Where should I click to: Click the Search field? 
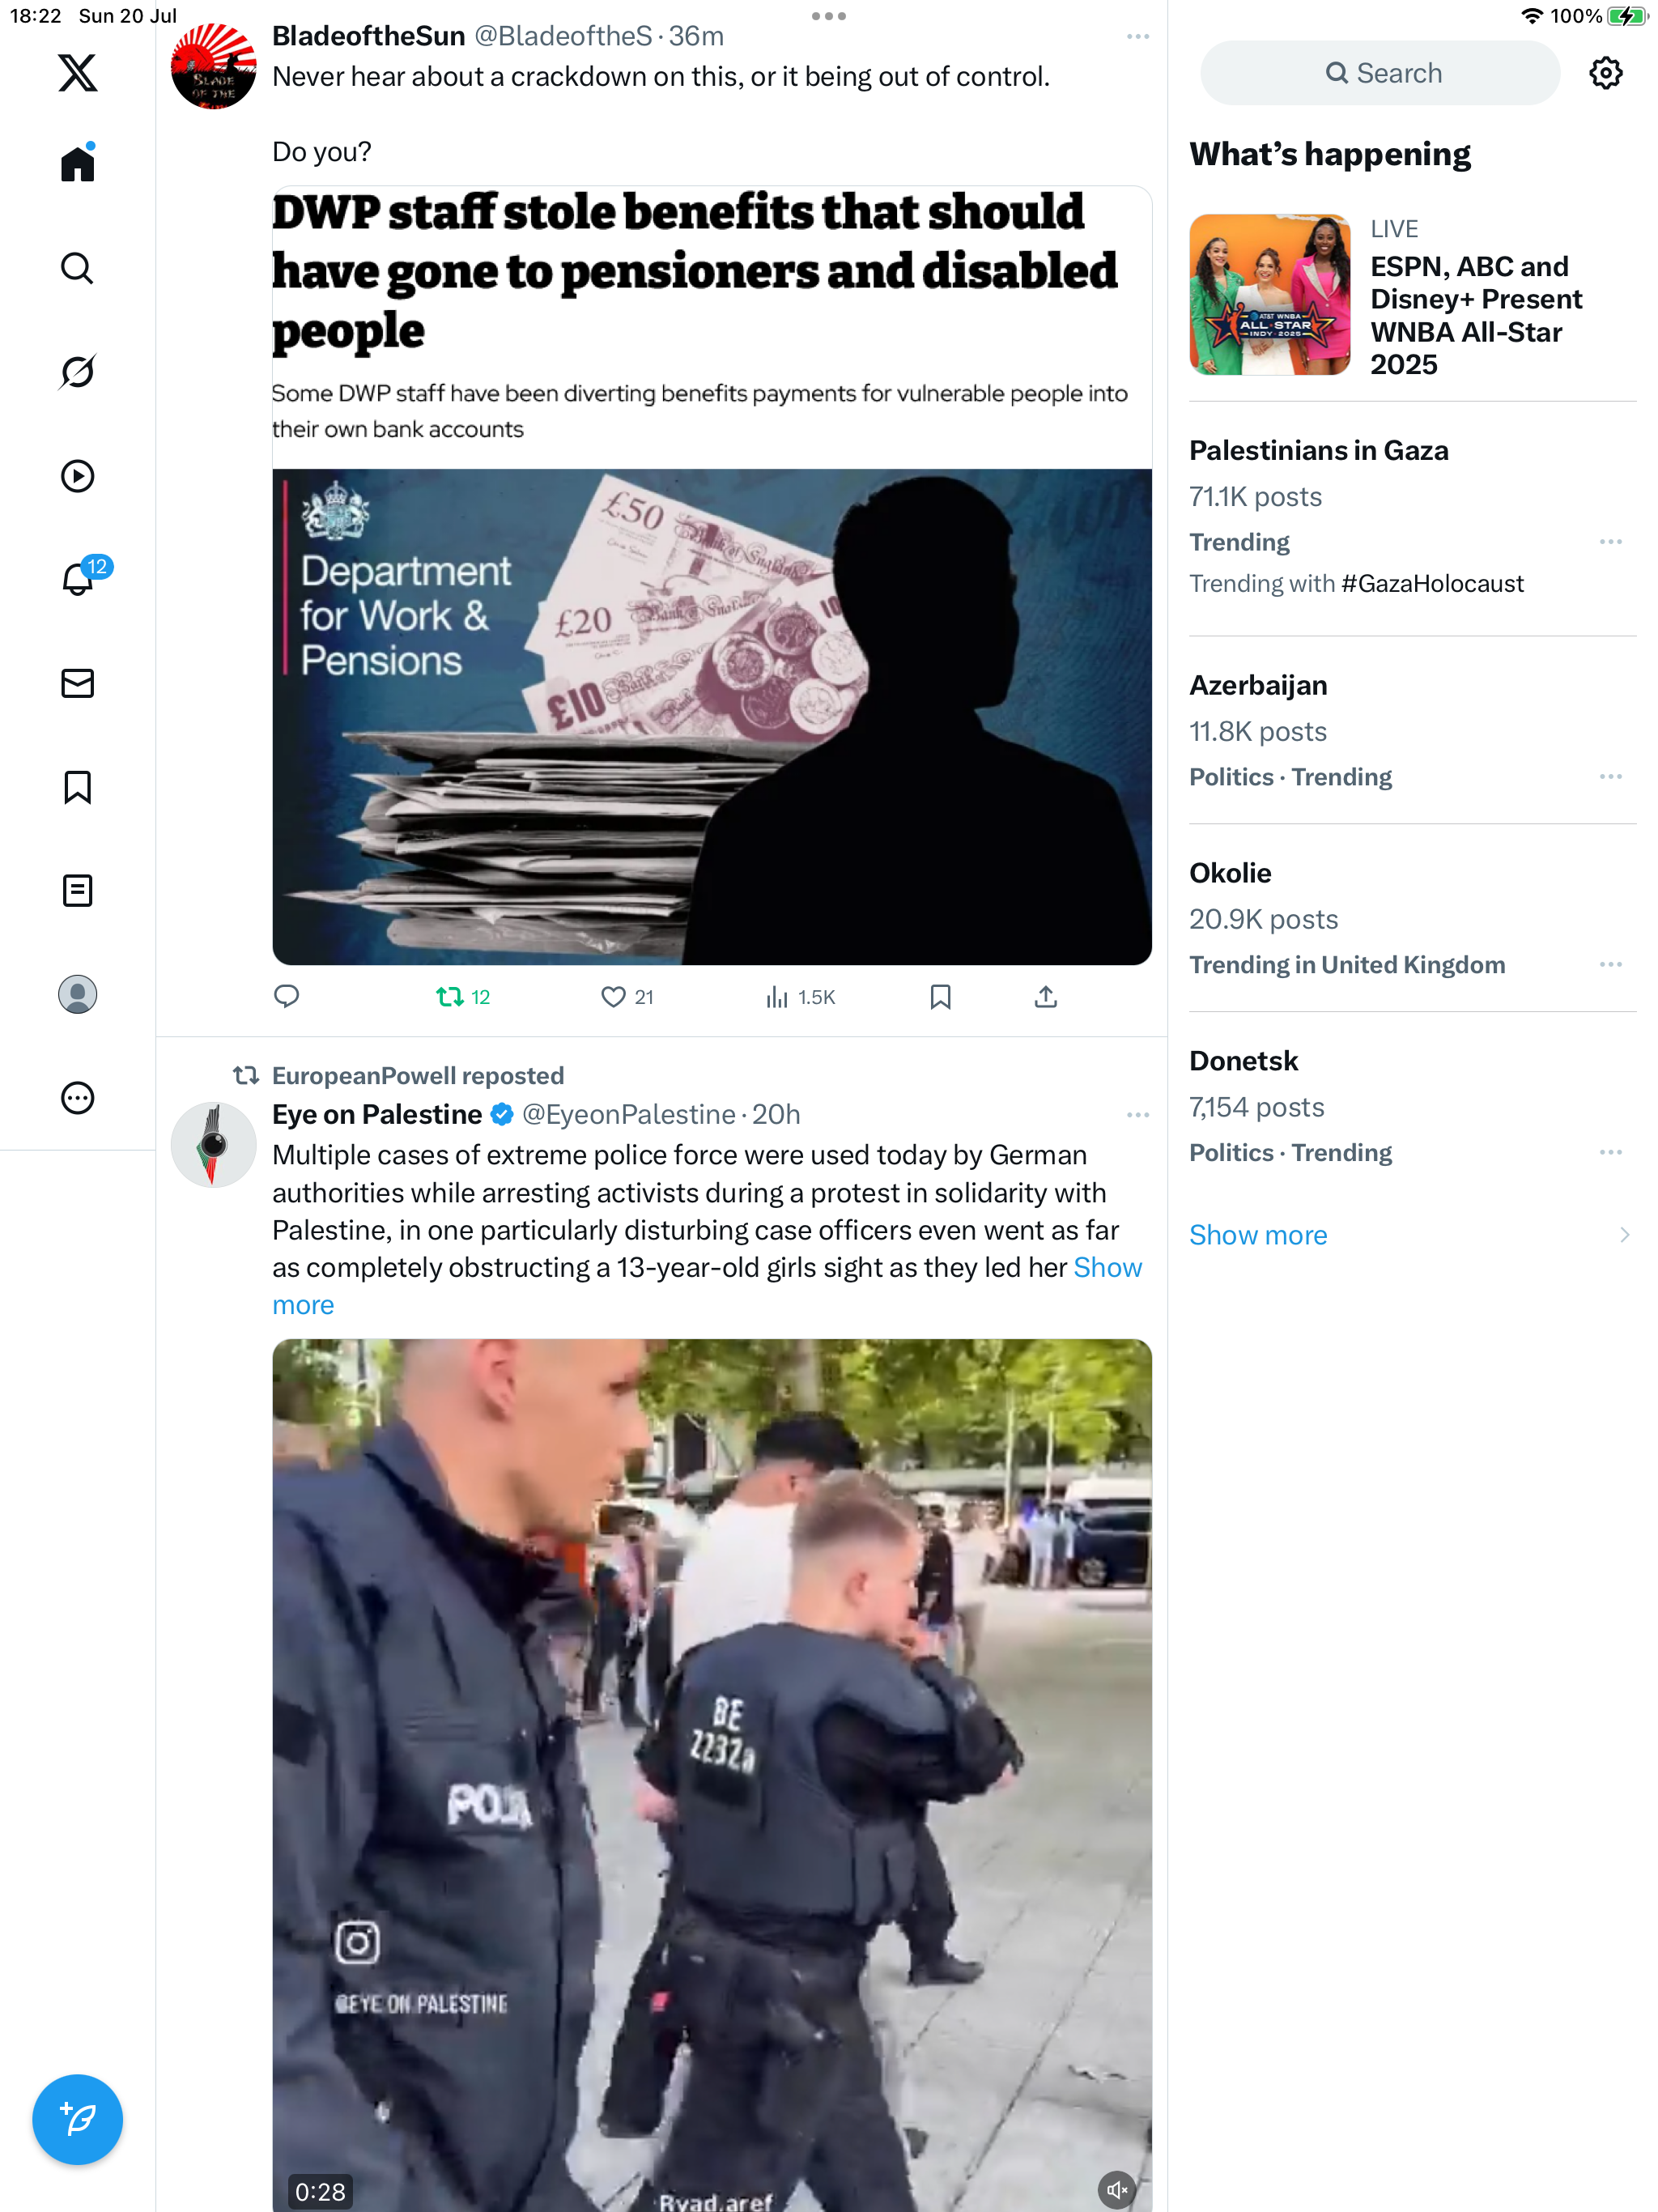coord(1380,73)
